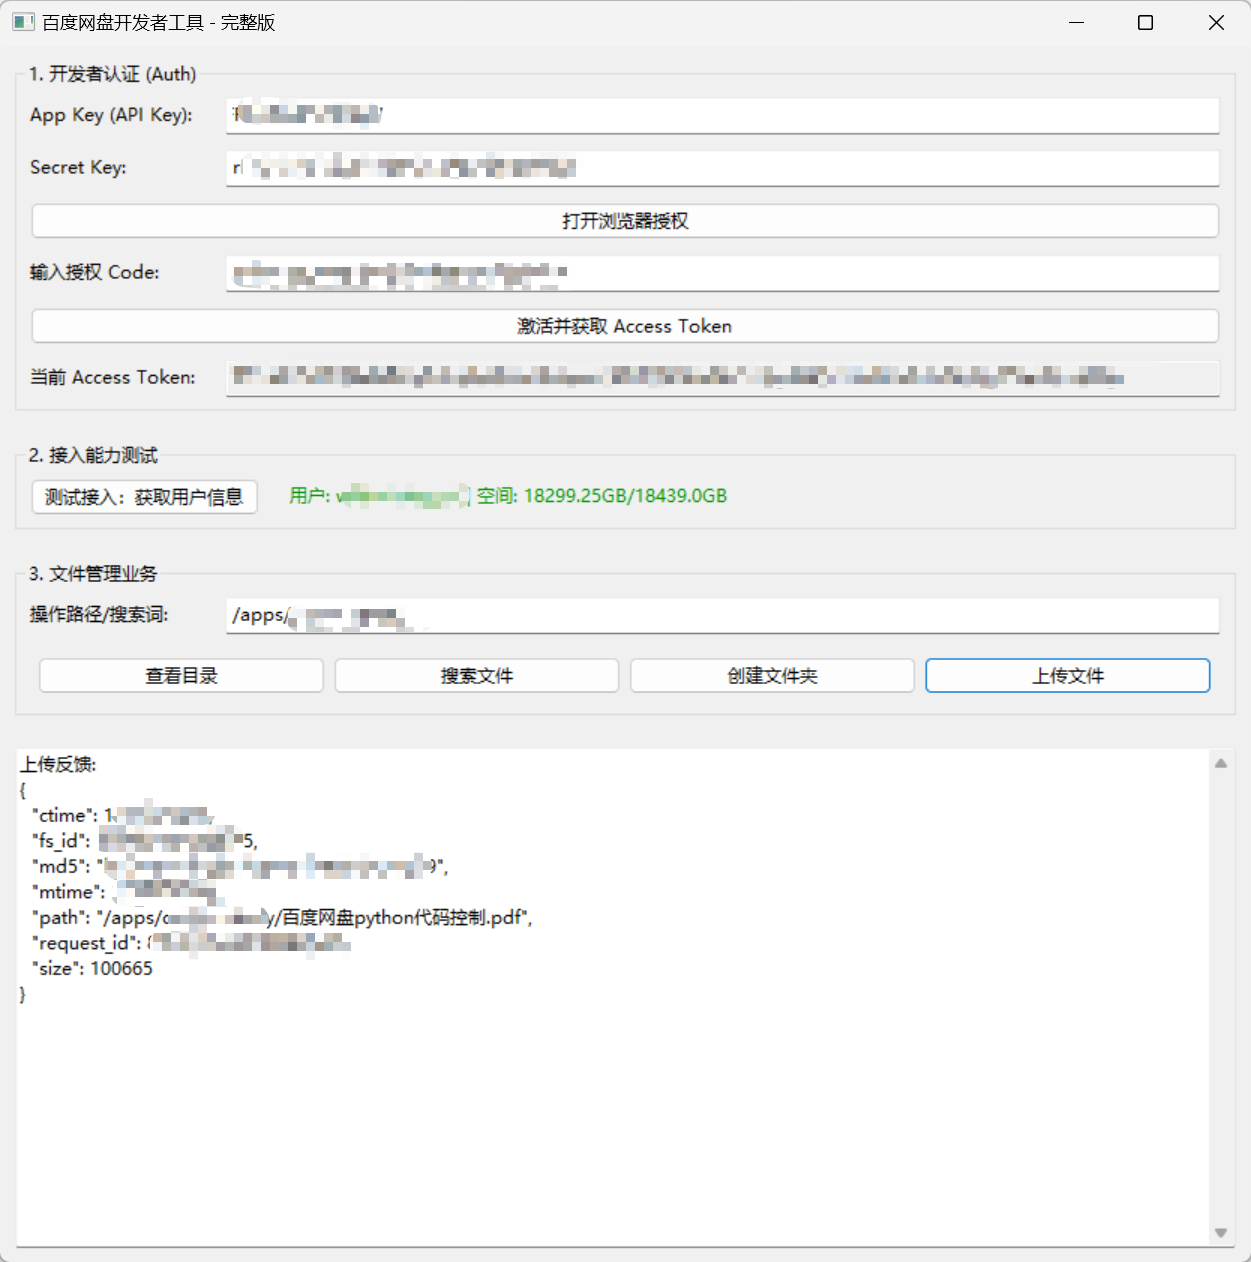Click the 空间: 18299.25GB/18439.0GB text
The image size is (1251, 1262).
click(602, 496)
